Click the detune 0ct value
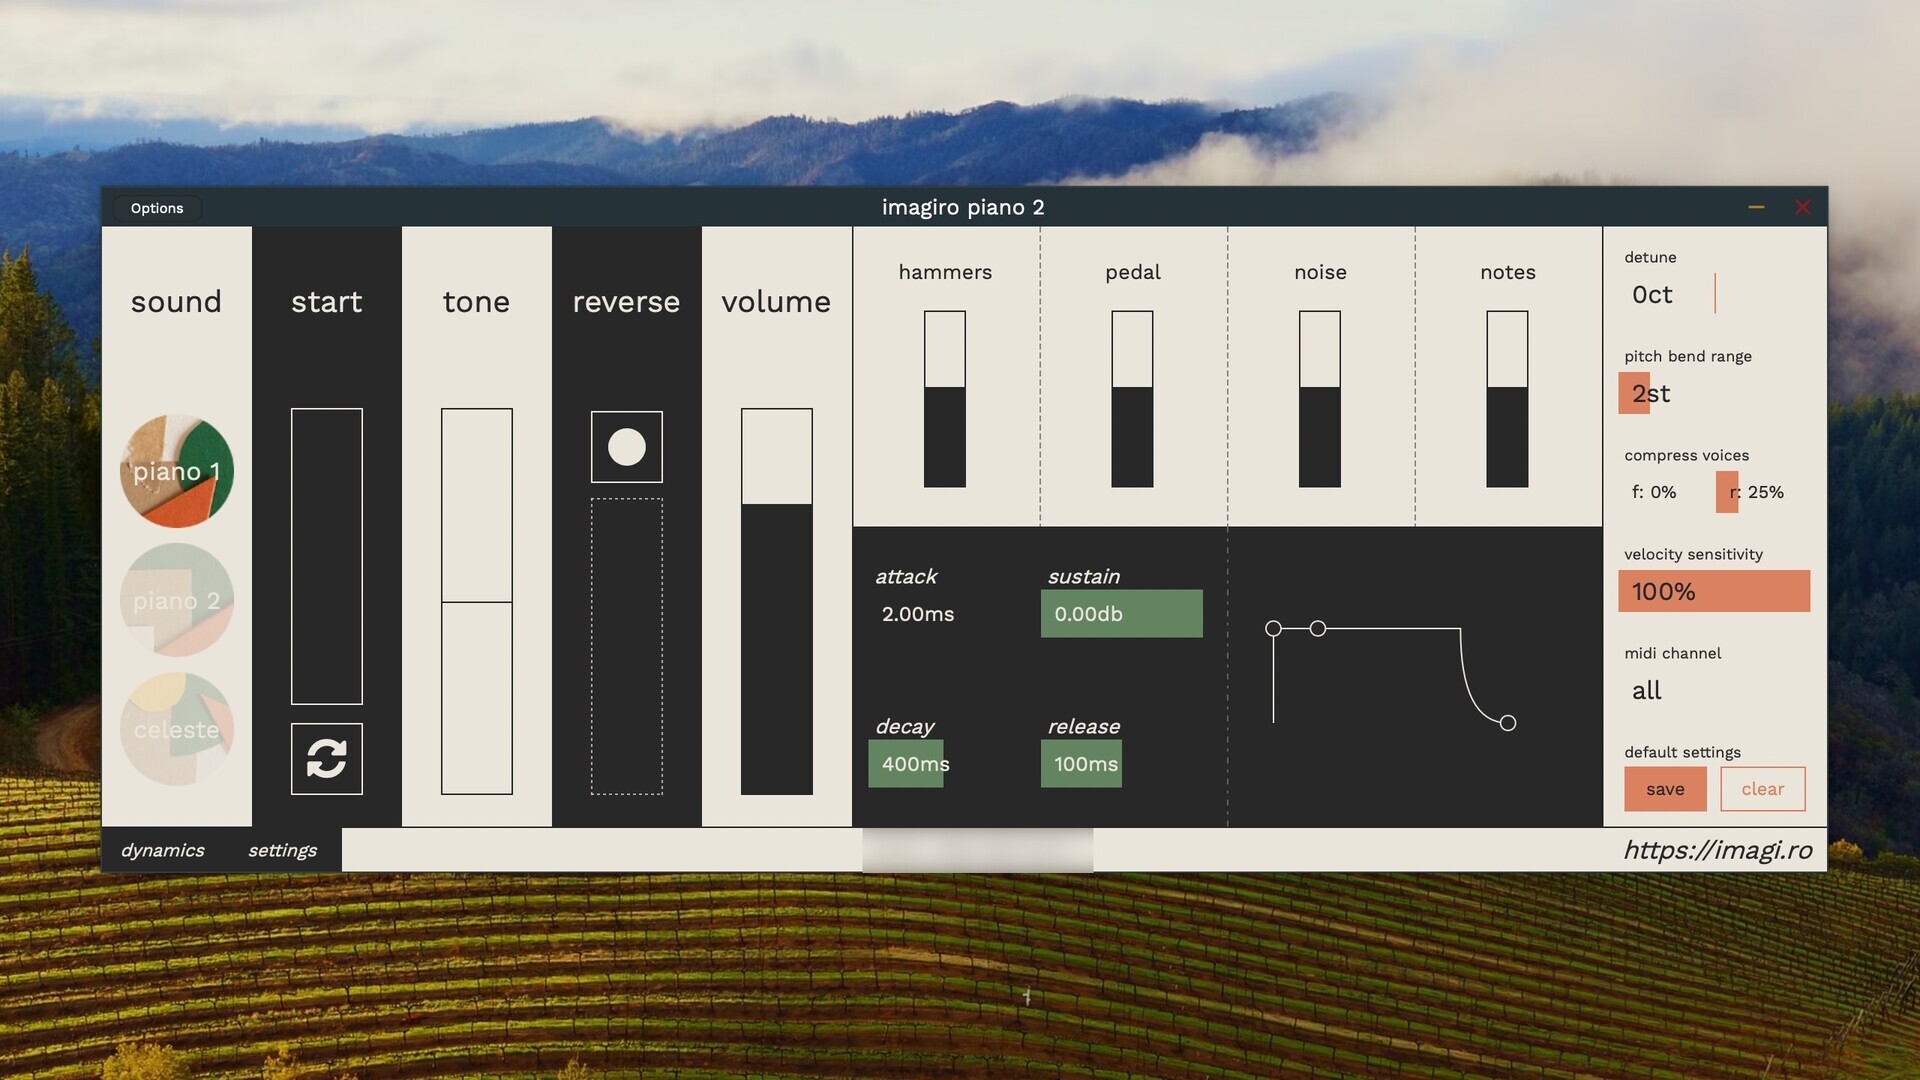 point(1652,295)
